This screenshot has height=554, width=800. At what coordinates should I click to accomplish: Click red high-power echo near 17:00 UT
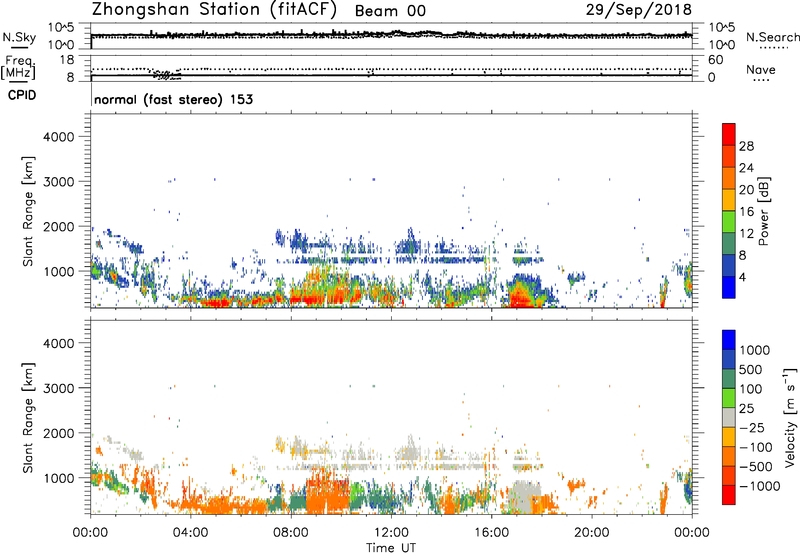coord(520,297)
